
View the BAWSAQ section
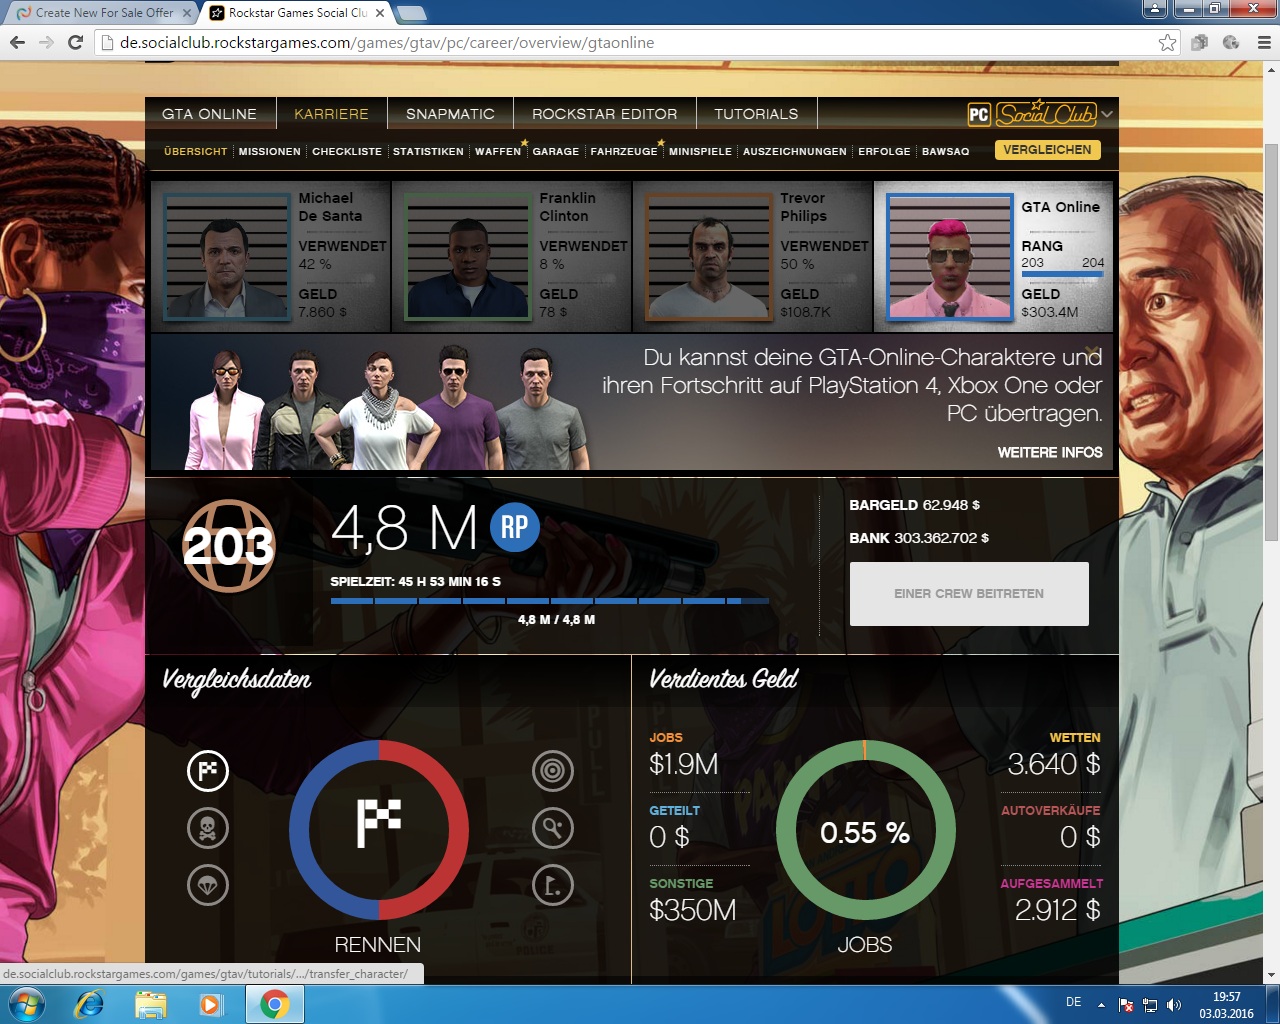coord(946,152)
